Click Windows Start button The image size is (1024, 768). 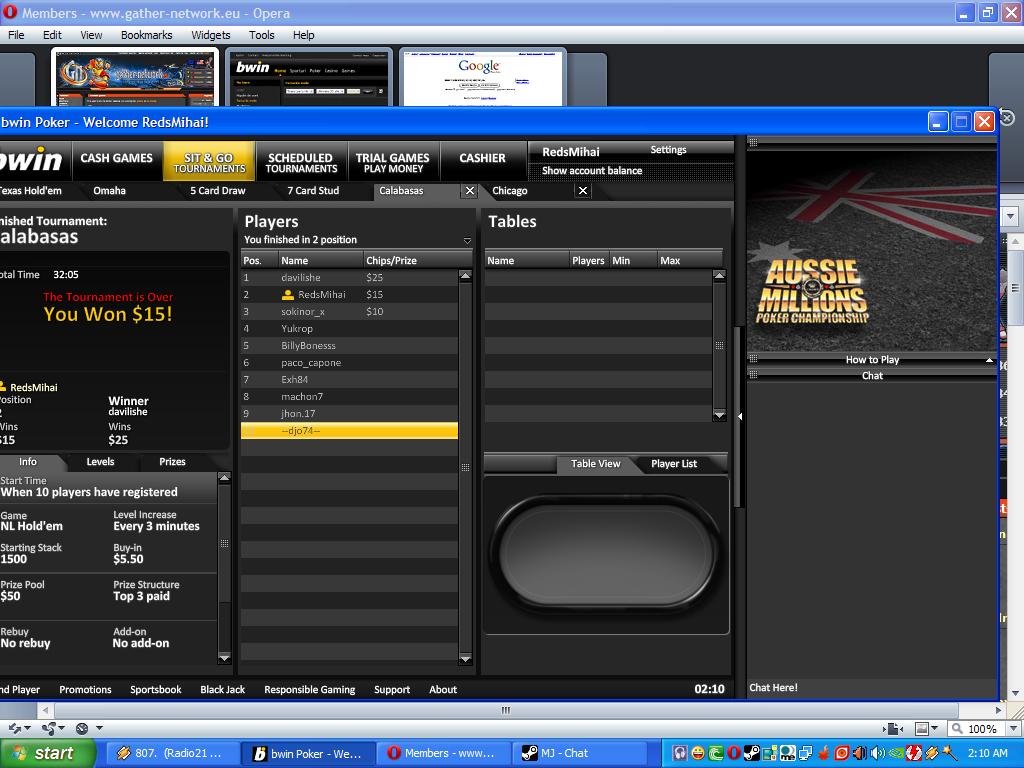point(47,753)
